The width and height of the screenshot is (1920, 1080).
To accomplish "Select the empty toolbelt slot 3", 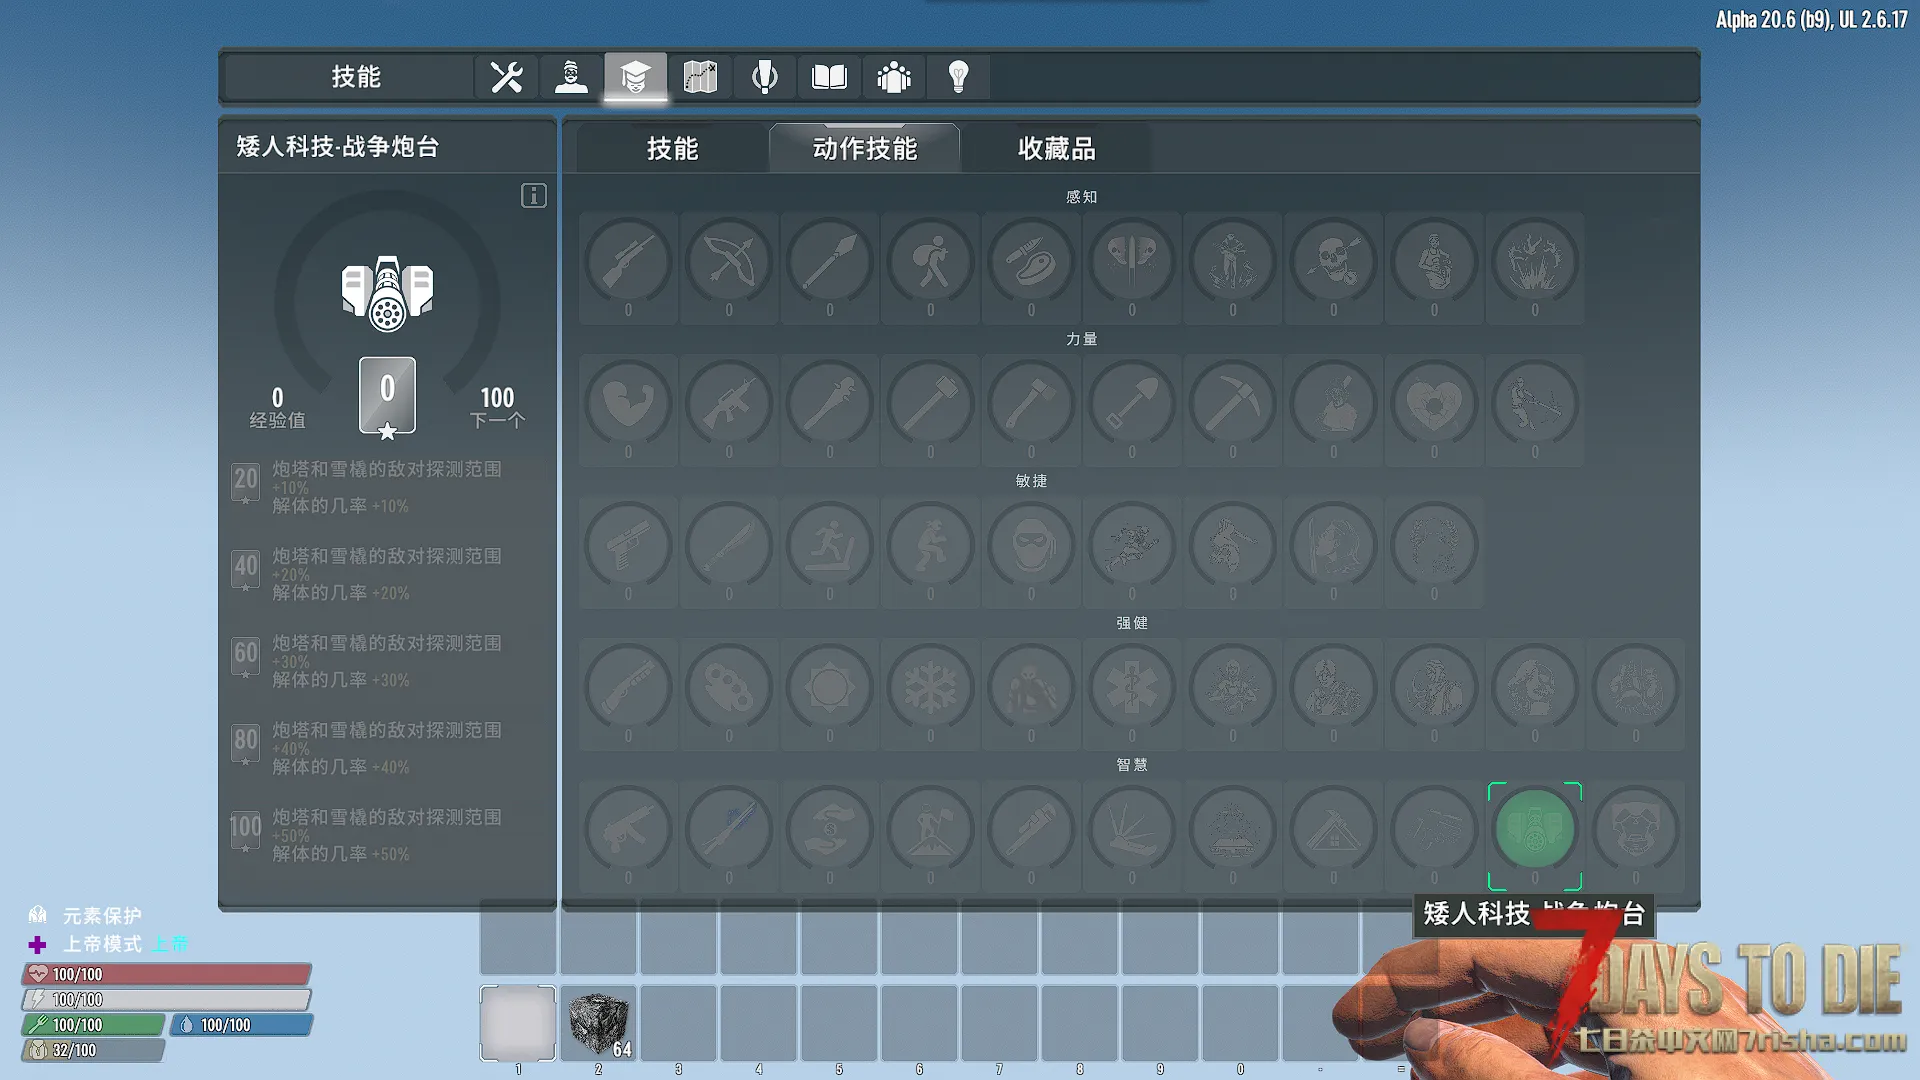I will click(678, 1023).
